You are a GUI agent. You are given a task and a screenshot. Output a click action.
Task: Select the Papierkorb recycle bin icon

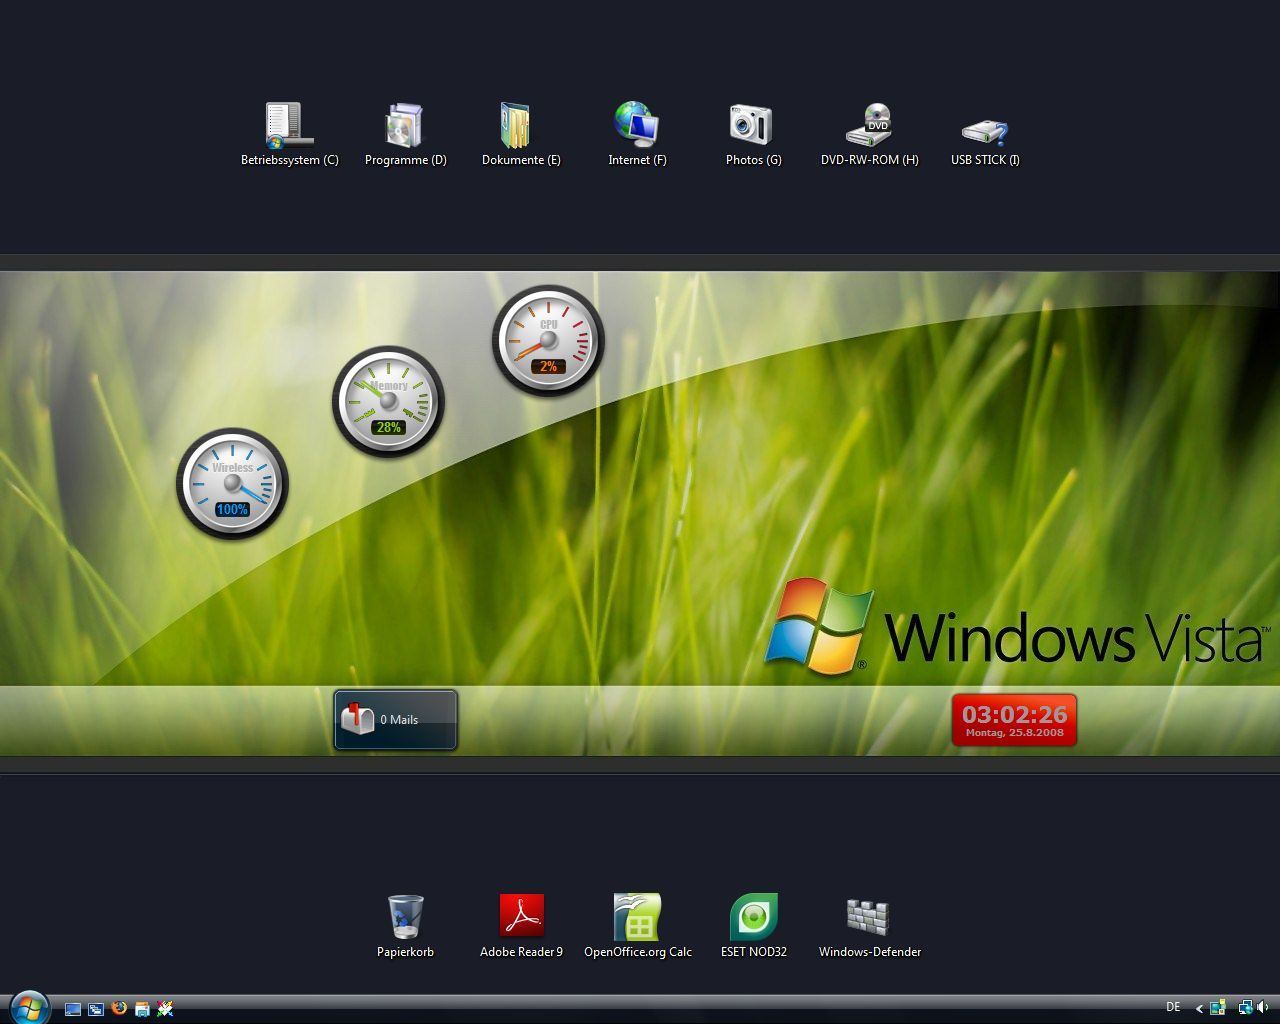[x=405, y=926]
